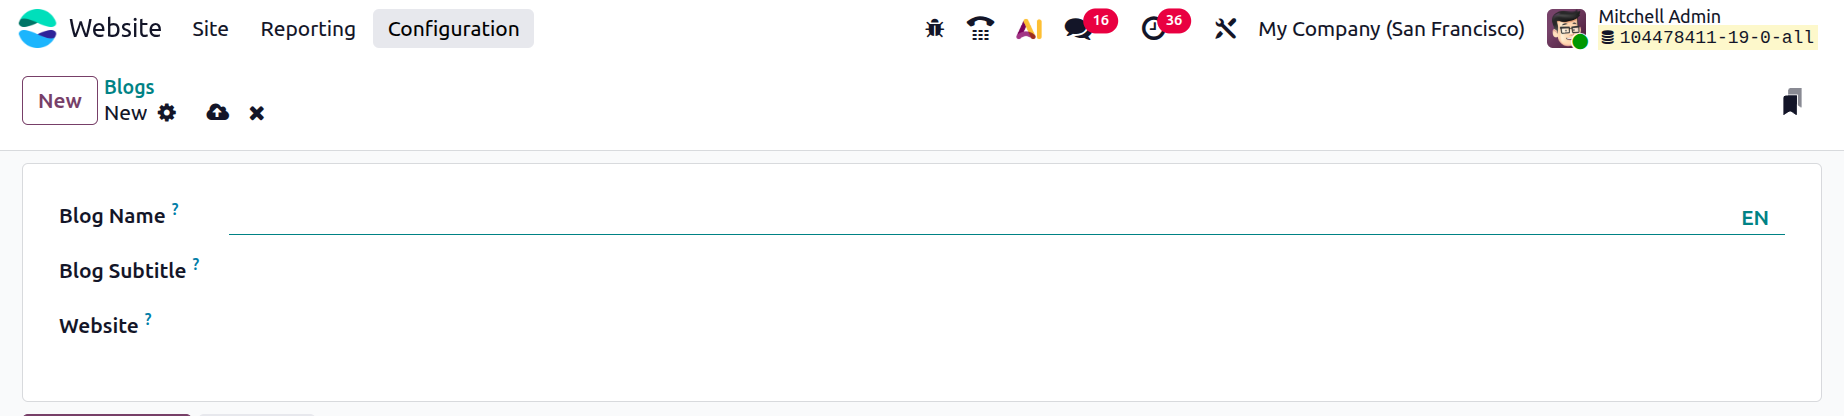Open the Studio wrench tools icon
This screenshot has width=1844, height=416.
[x=1225, y=29]
